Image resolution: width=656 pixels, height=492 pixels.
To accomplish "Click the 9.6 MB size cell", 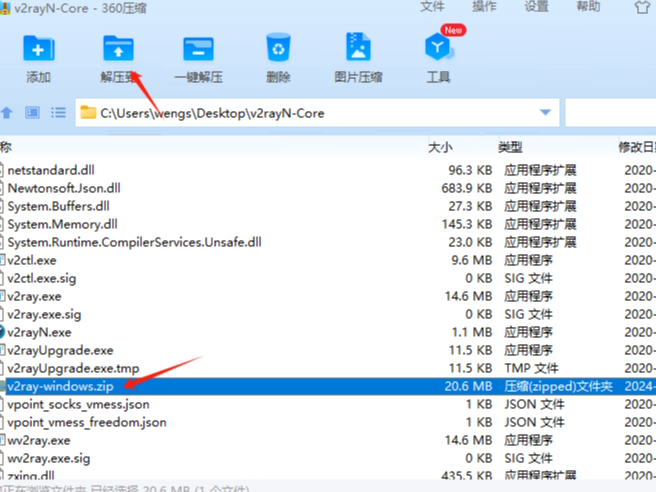I will pos(472,260).
